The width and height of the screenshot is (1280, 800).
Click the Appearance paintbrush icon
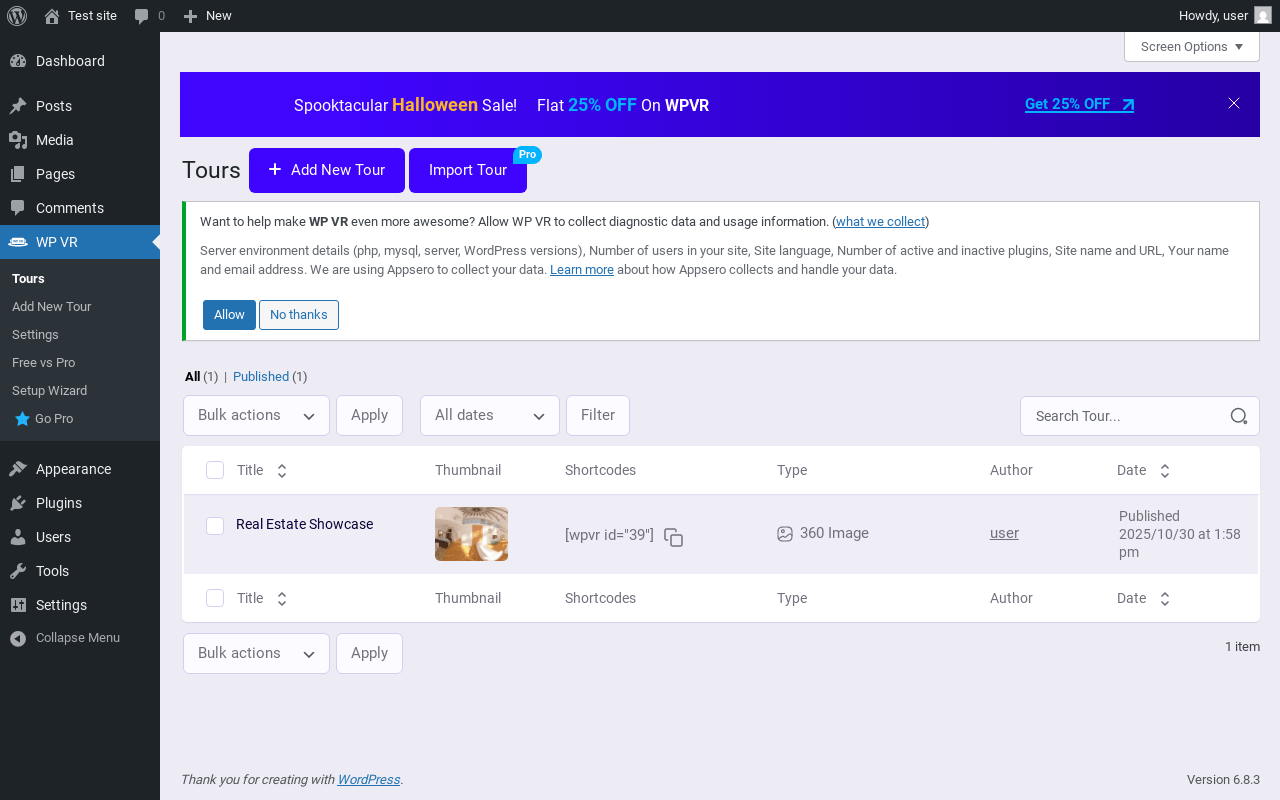click(18, 469)
